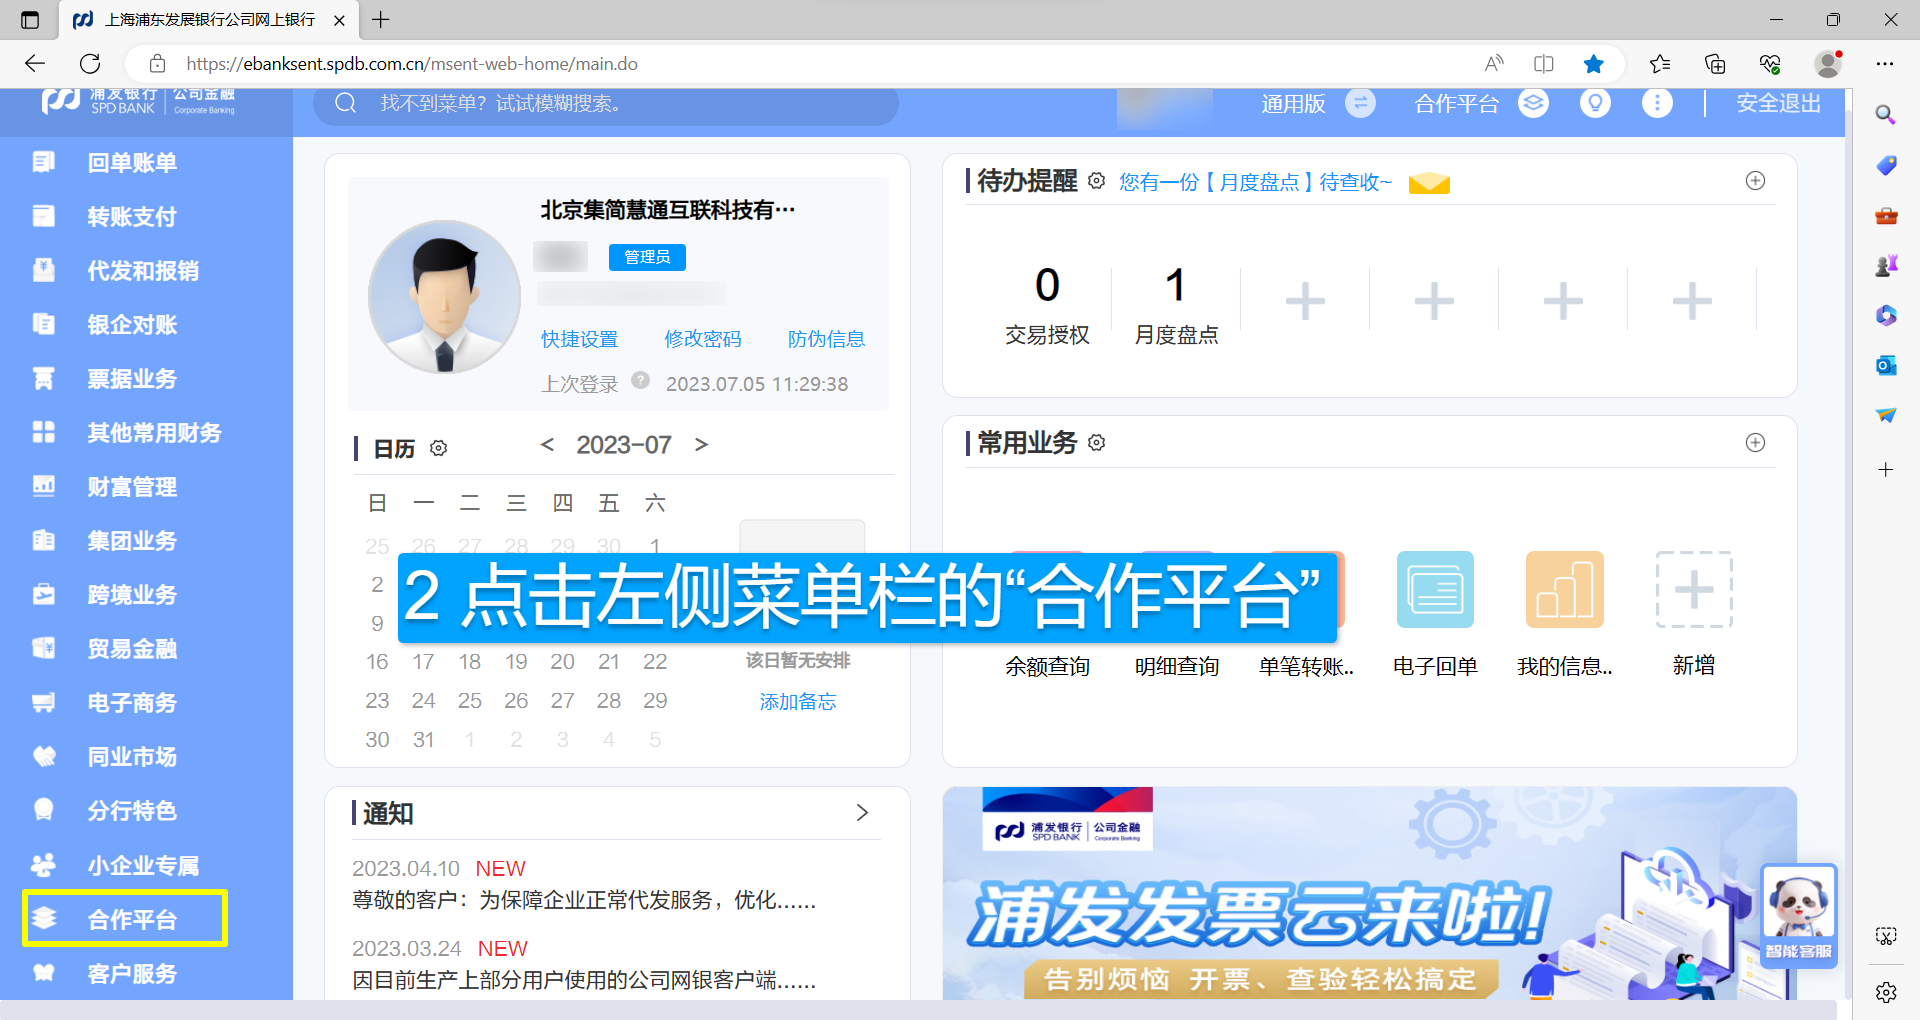This screenshot has width=1920, height=1020.
Task: Open Outlook icon in Edge sidebar
Action: 1886,365
